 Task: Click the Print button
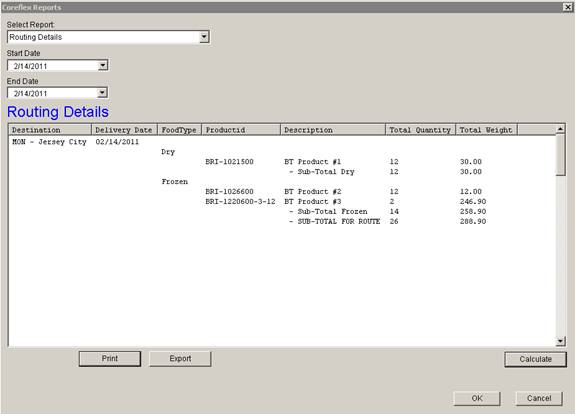[x=110, y=359]
